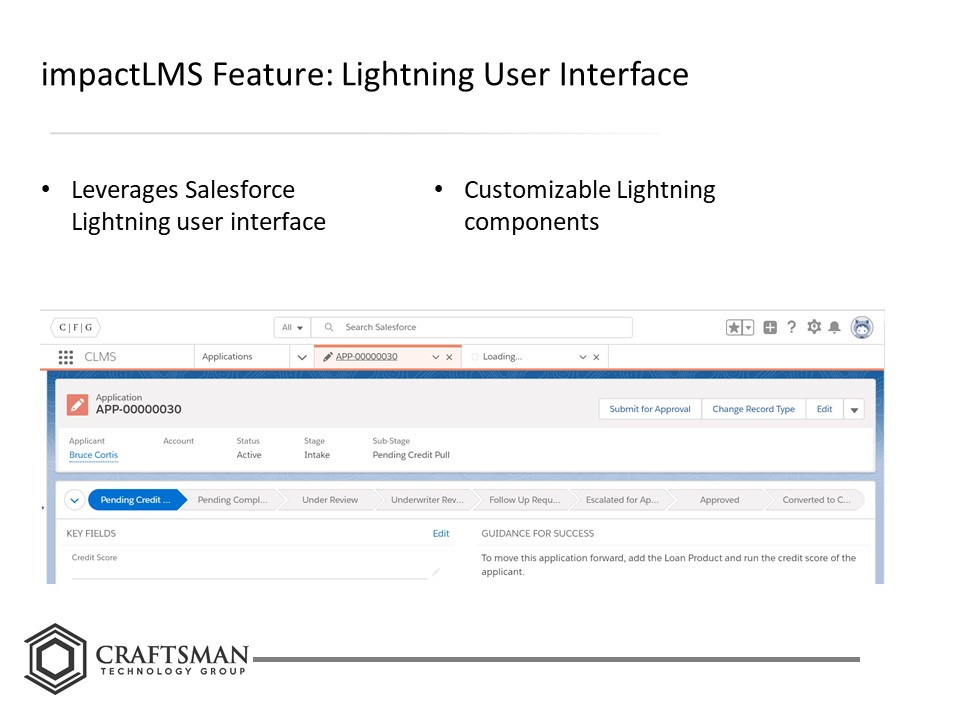
Task: Open the Setup gear icon
Action: point(814,327)
